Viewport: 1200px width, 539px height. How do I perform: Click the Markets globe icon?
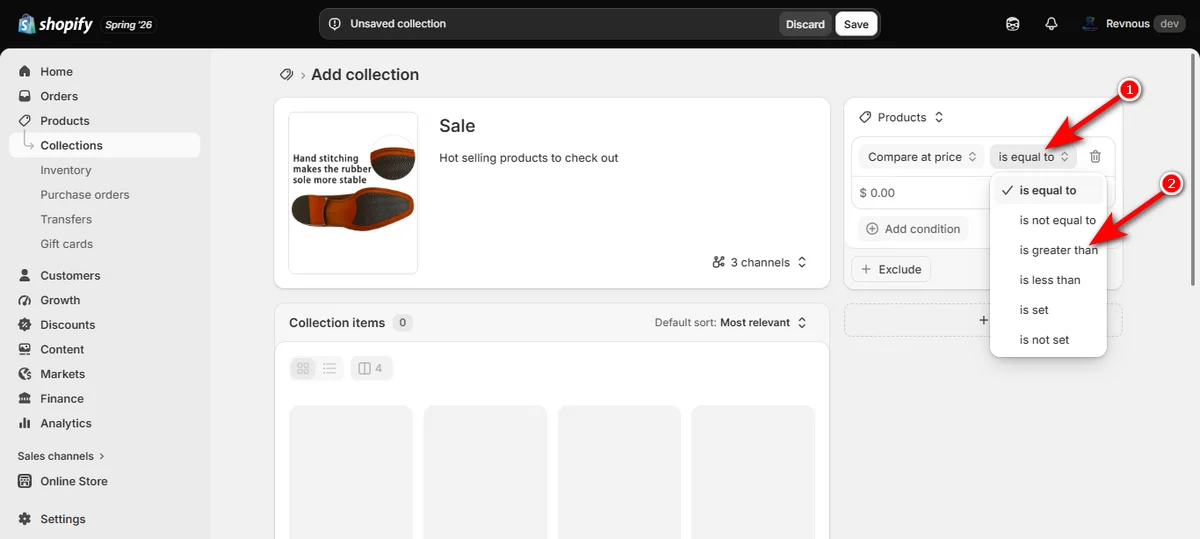[25, 374]
